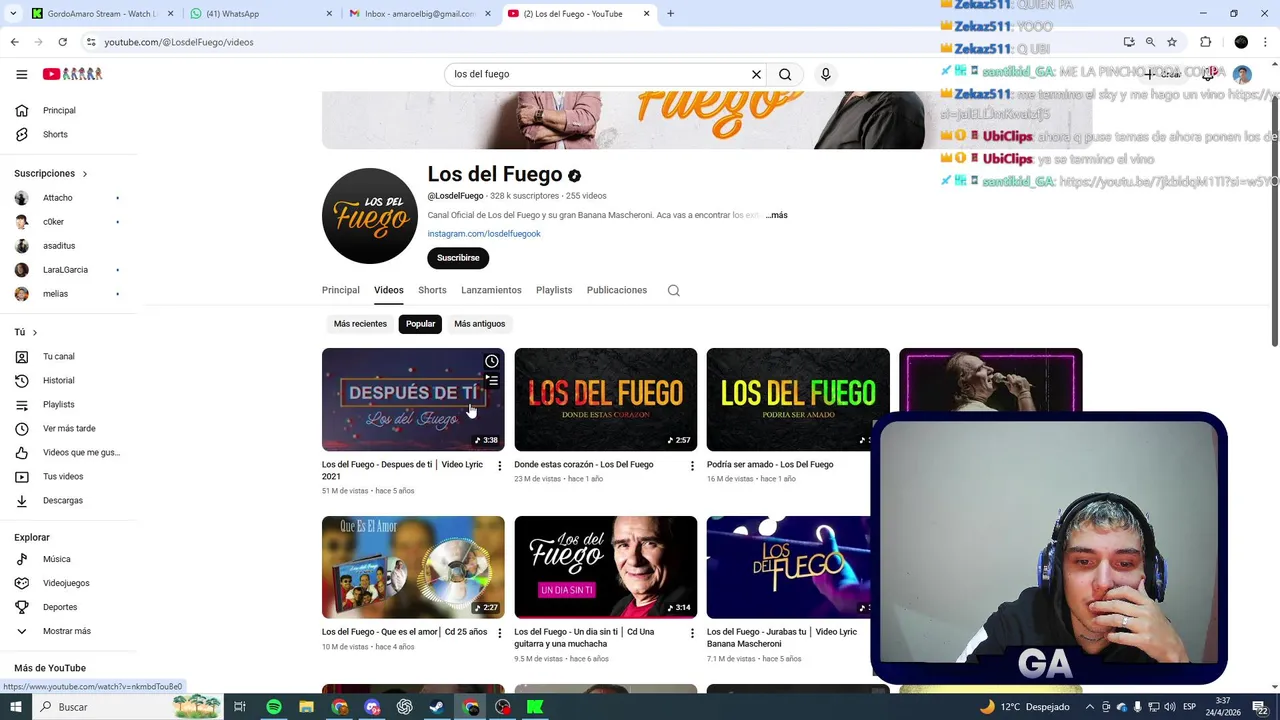
Task: Add Después de ti to queue
Action: [x=491, y=380]
